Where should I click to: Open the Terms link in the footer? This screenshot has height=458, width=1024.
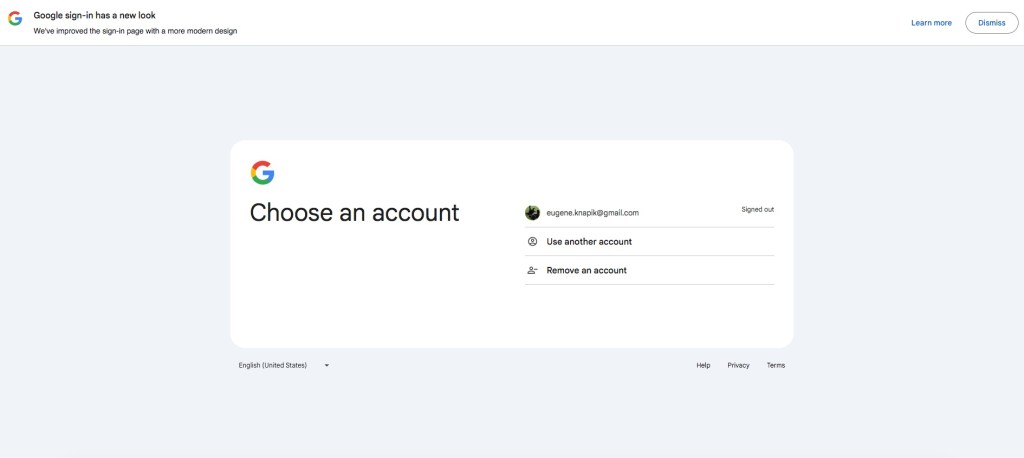776,365
